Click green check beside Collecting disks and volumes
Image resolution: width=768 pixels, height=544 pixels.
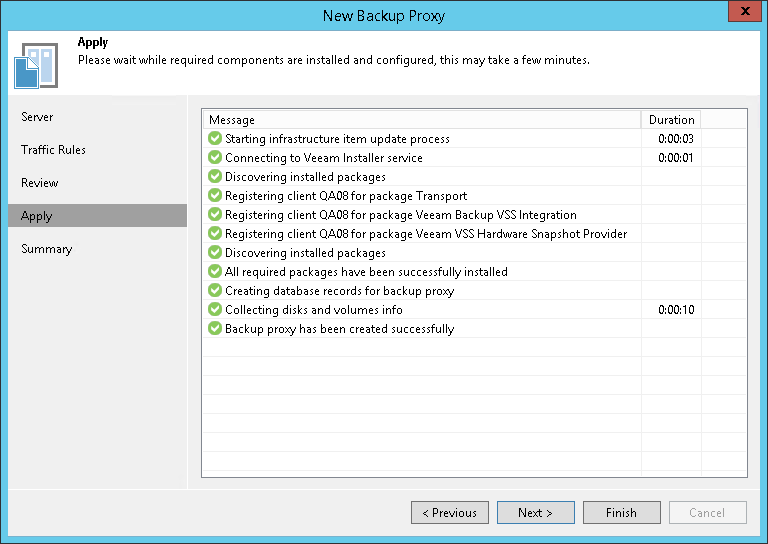(214, 310)
